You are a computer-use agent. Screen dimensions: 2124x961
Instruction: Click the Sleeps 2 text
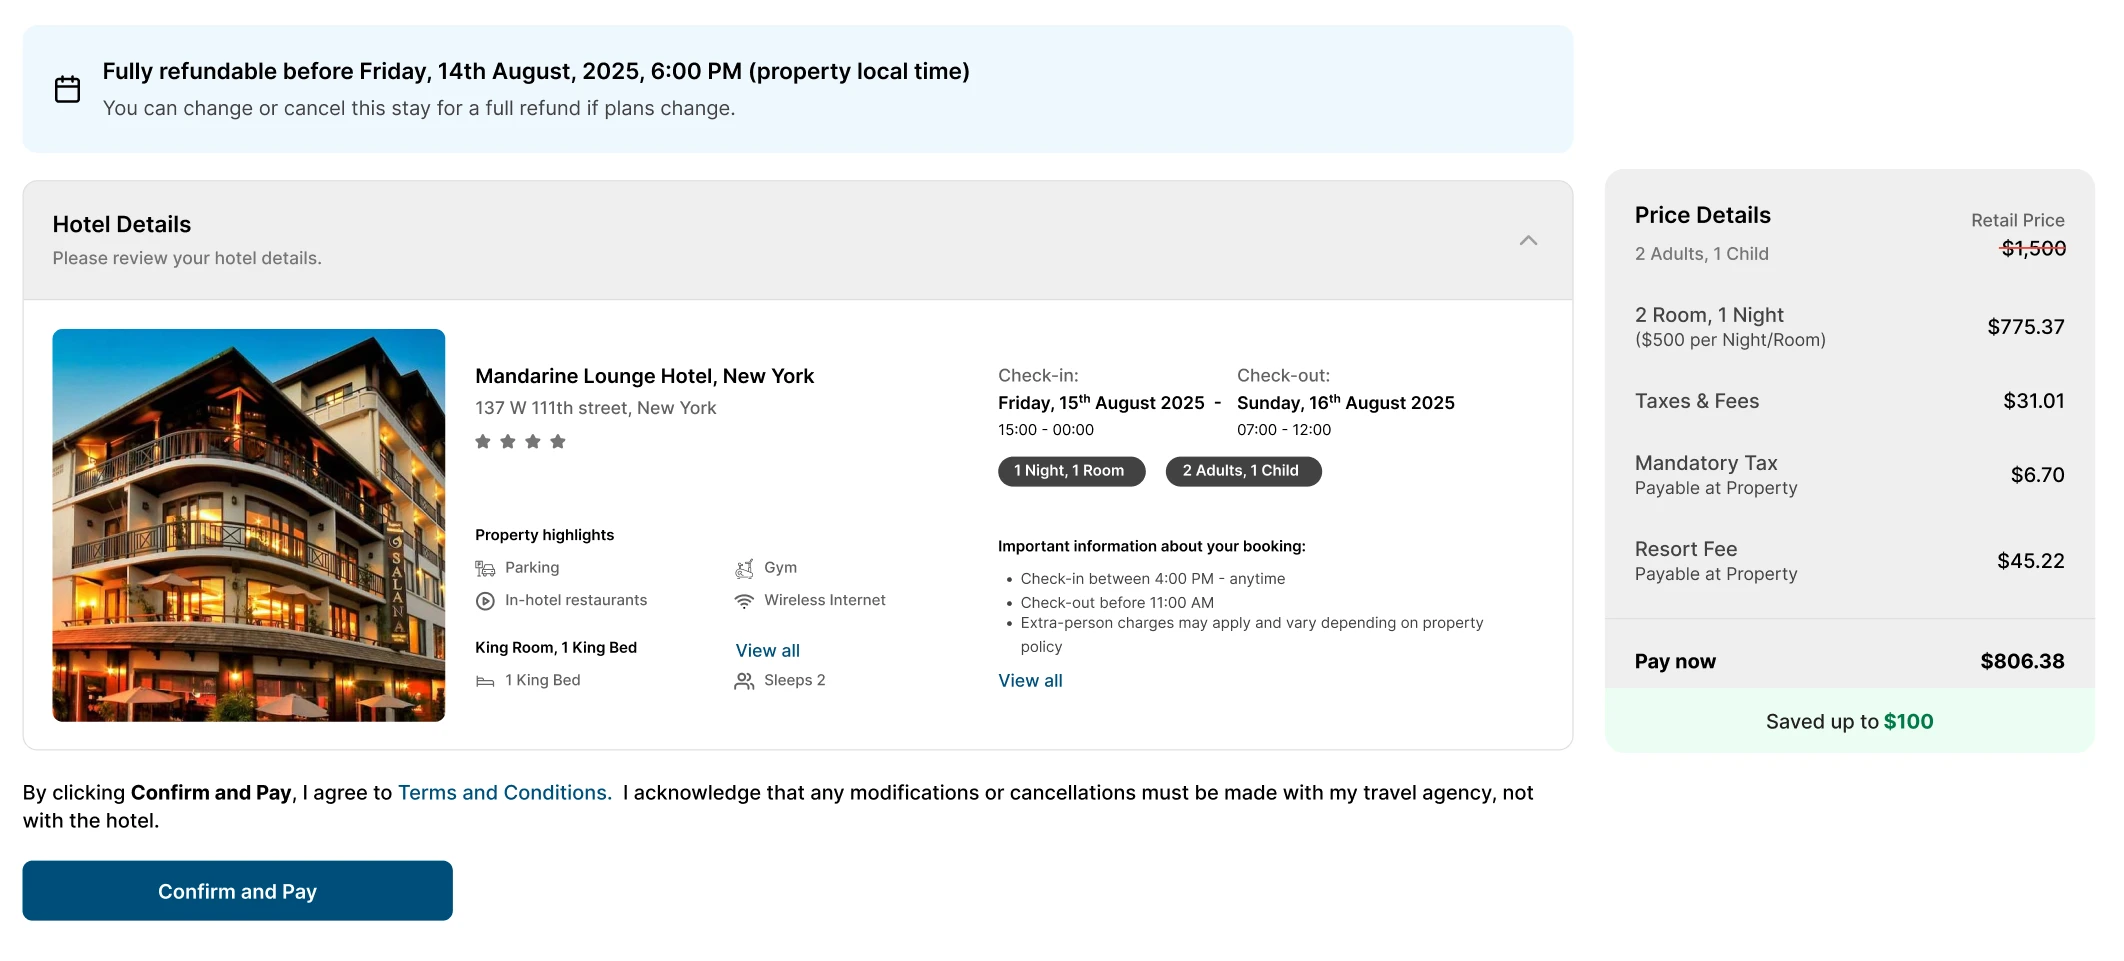[x=795, y=681]
